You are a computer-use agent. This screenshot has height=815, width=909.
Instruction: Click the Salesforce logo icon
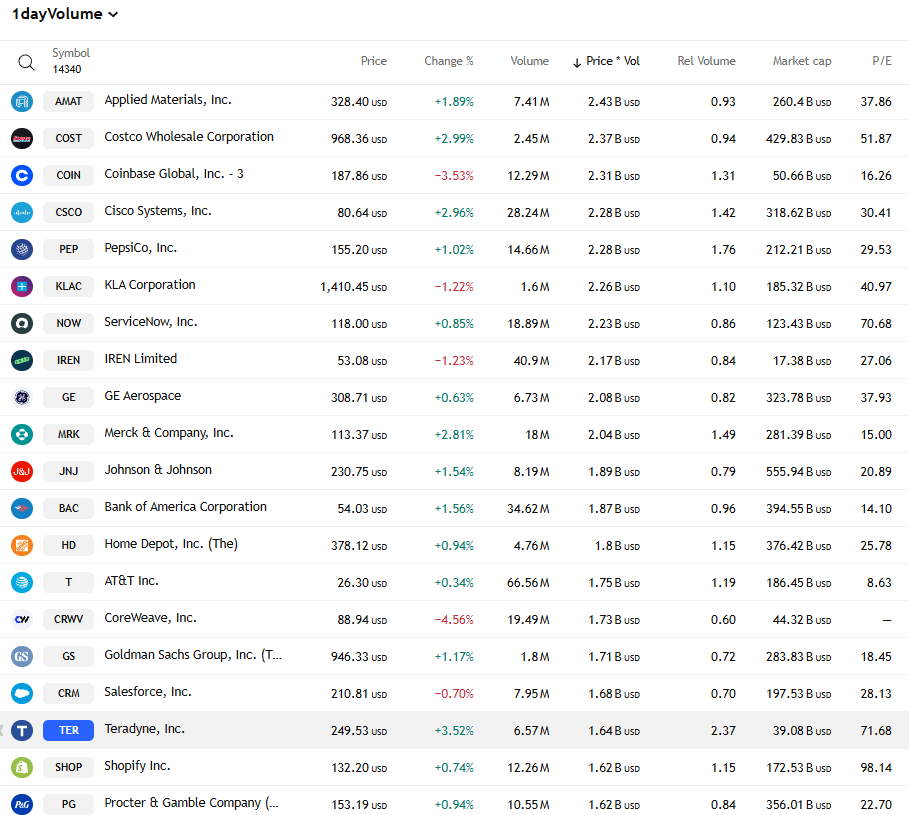click(22, 693)
